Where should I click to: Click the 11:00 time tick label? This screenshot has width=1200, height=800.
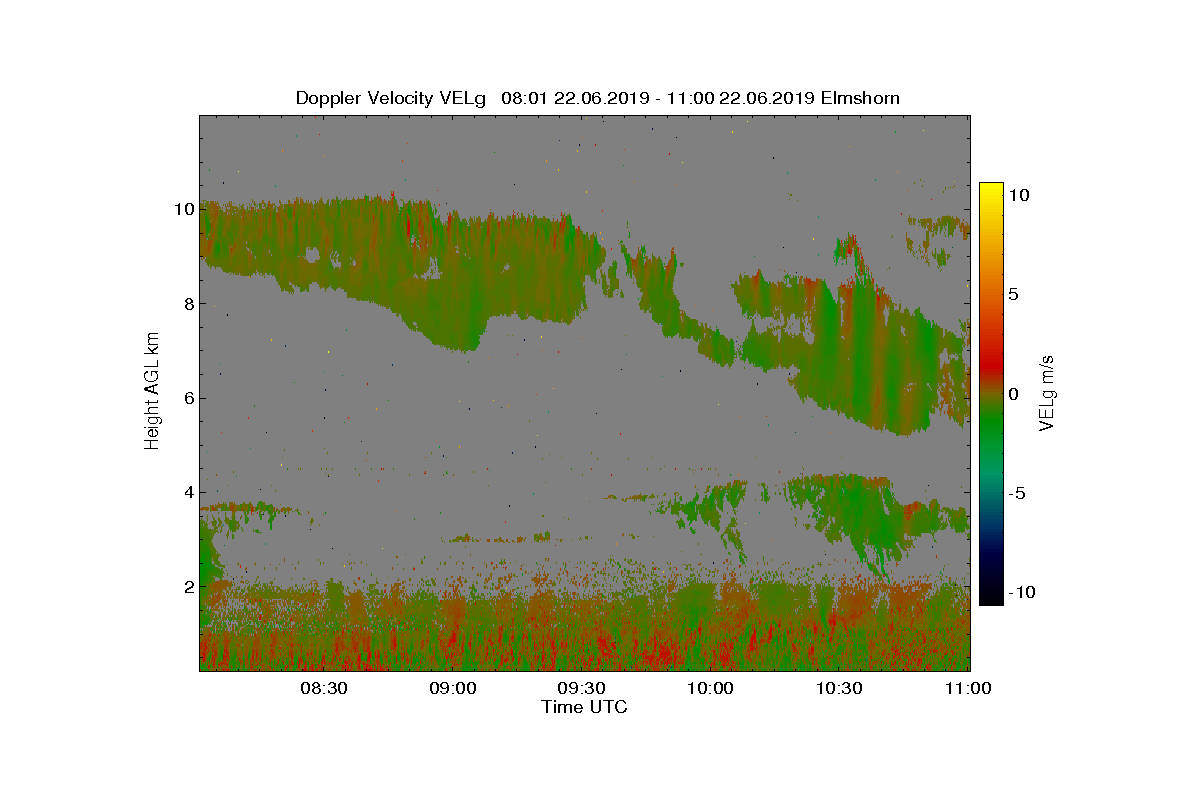[968, 688]
